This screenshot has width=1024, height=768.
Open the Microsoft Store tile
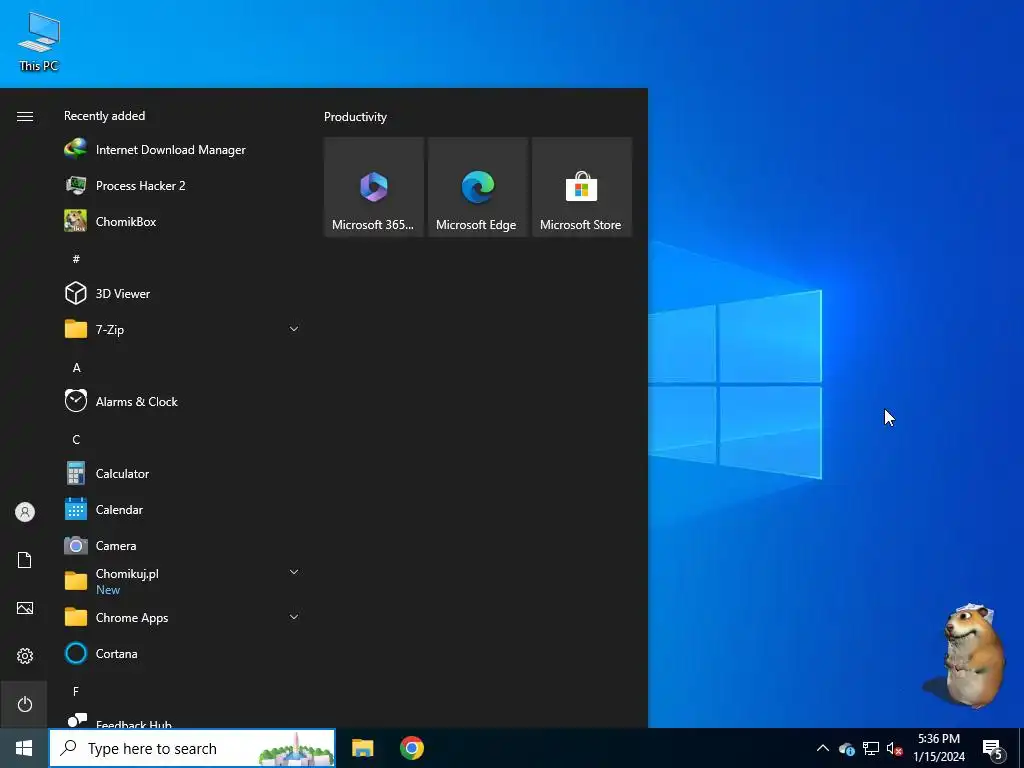582,187
